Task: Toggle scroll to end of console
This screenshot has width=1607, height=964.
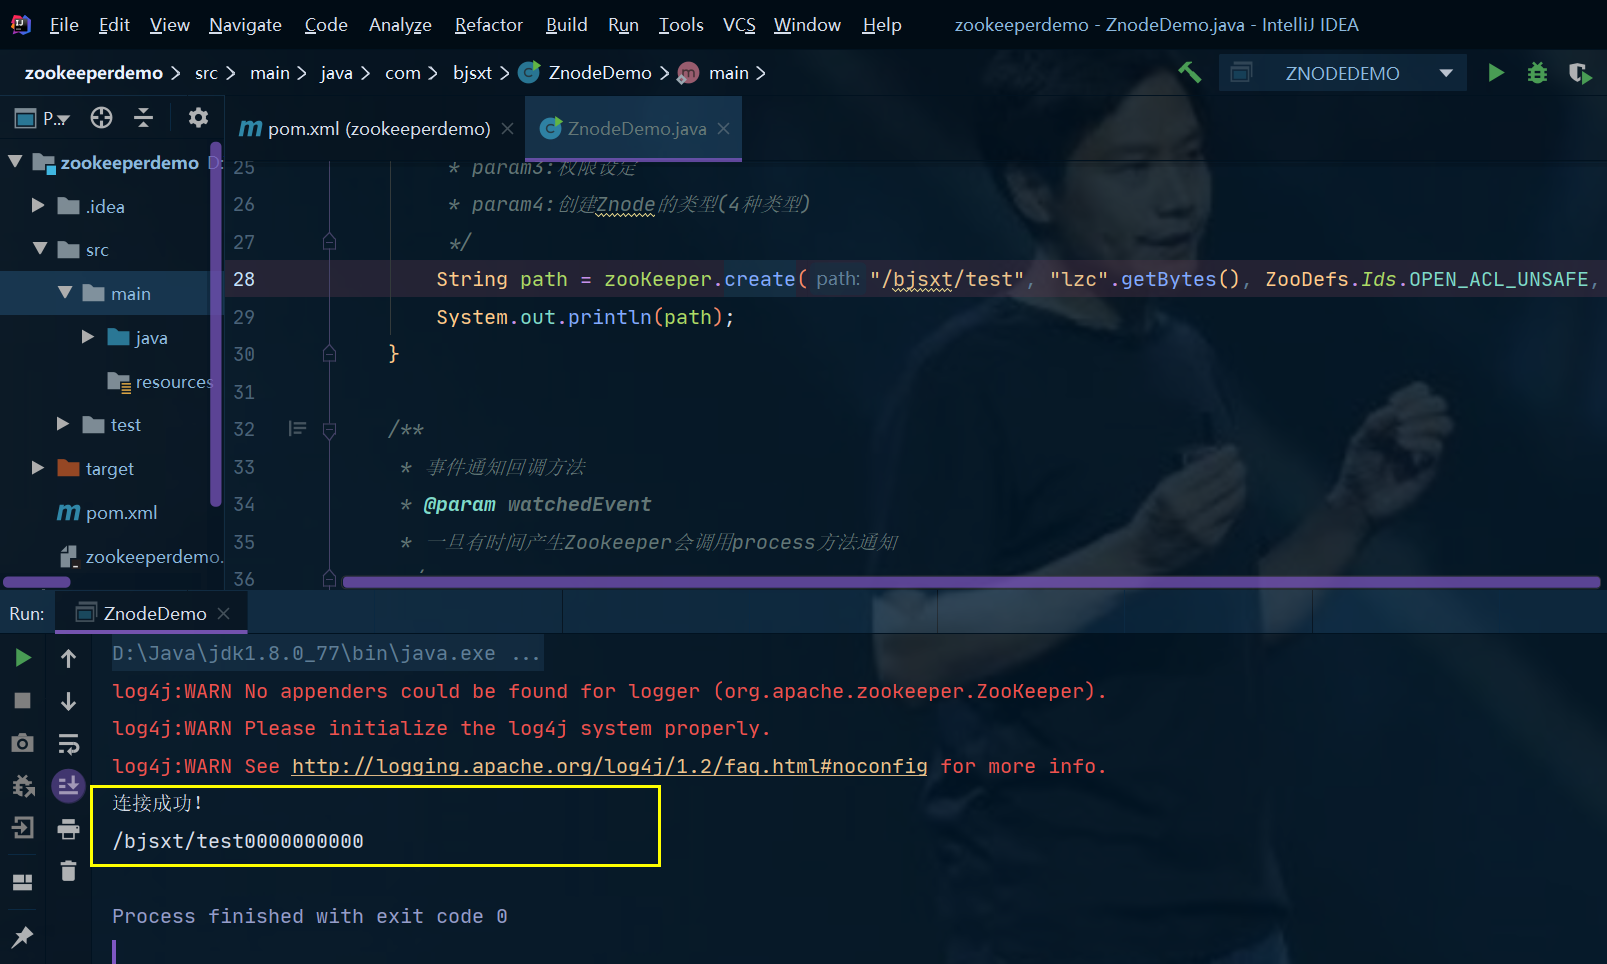Action: pos(68,786)
